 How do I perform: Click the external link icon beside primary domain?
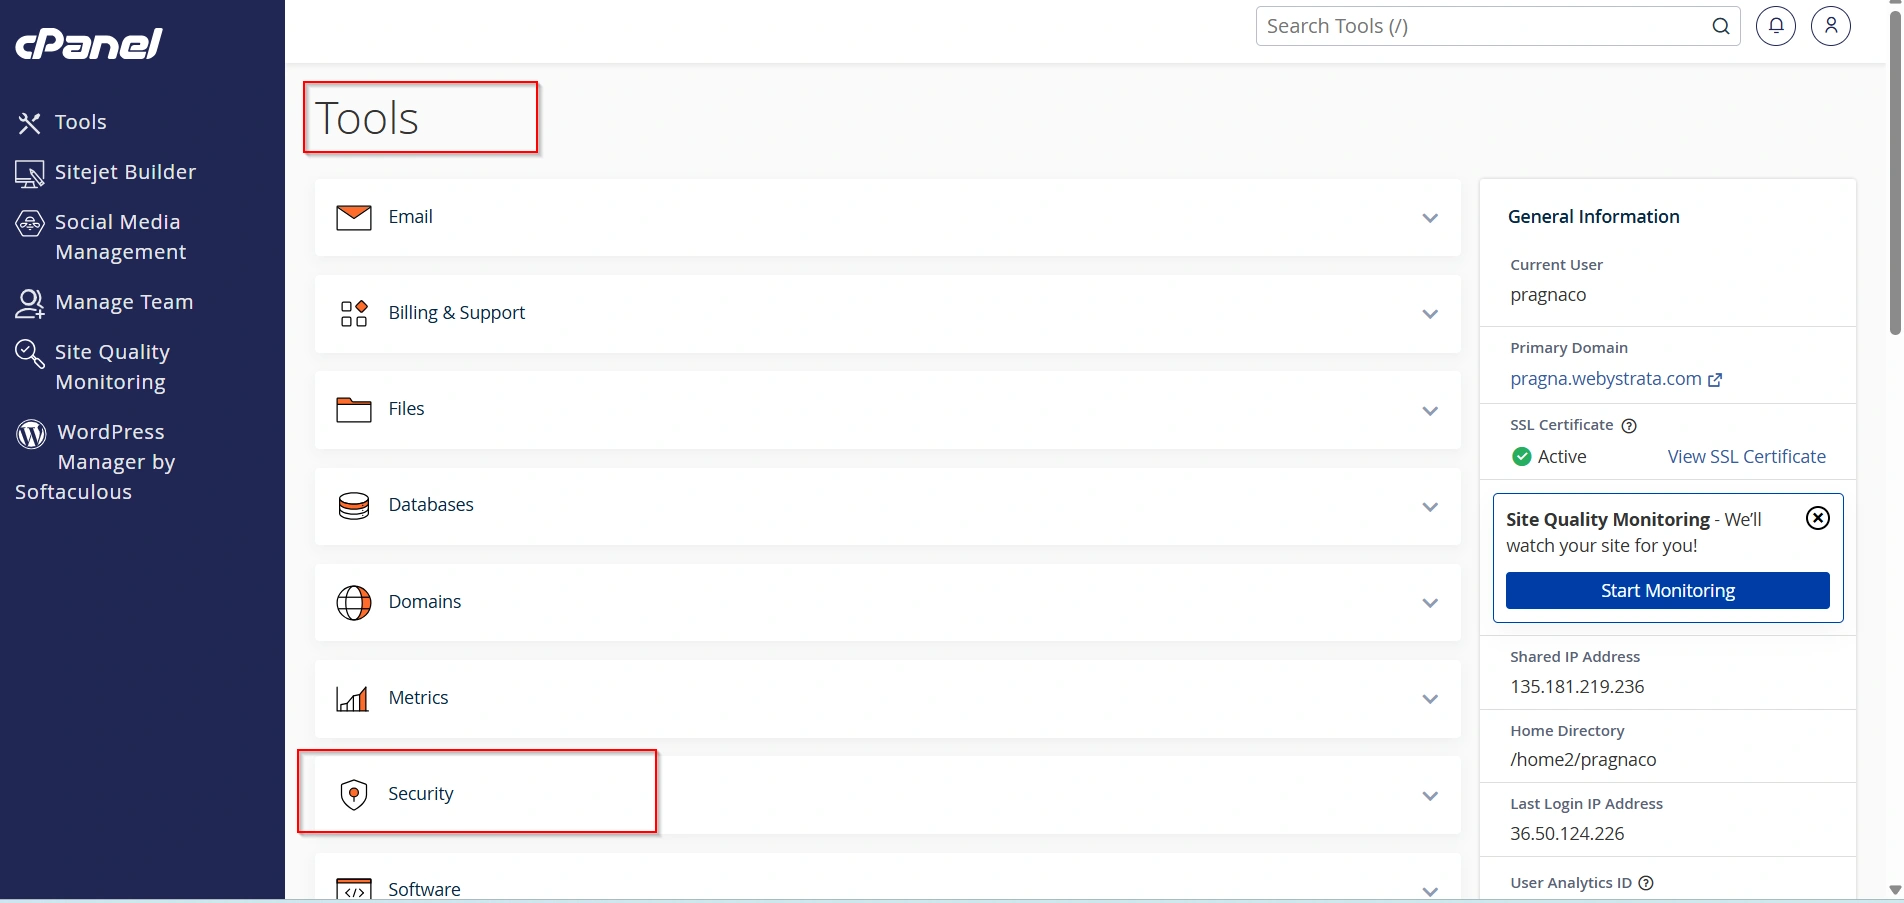pos(1715,380)
